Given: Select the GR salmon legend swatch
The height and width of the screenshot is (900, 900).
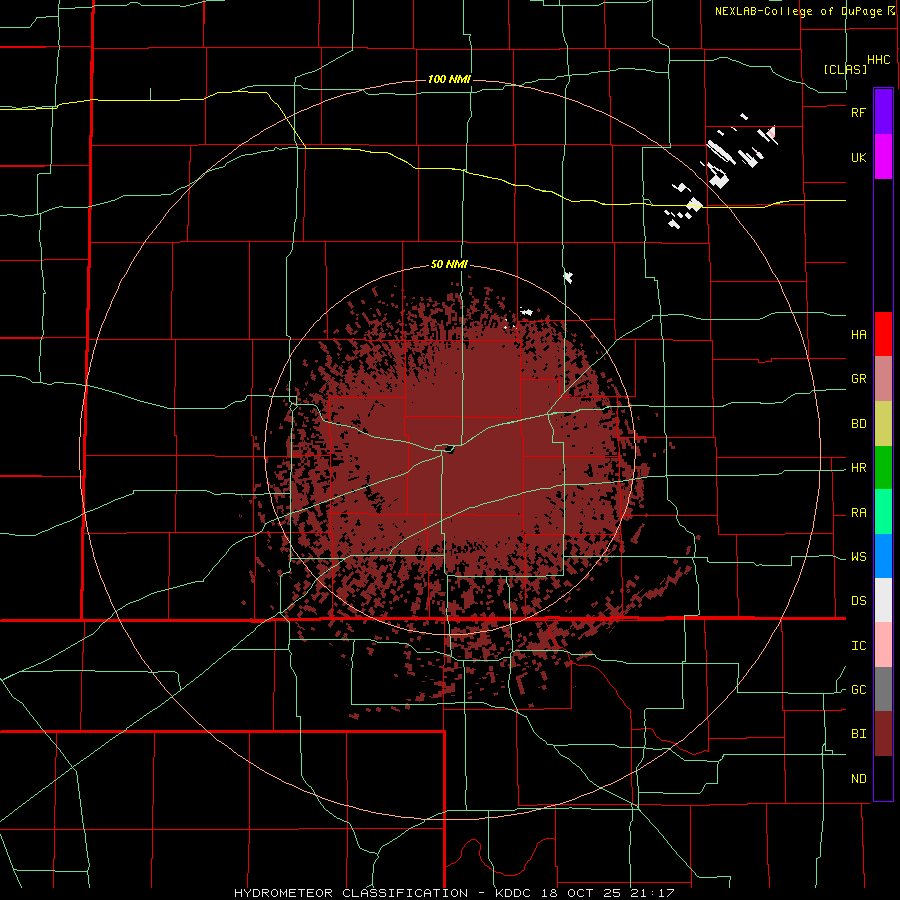Looking at the screenshot, I should (x=883, y=379).
